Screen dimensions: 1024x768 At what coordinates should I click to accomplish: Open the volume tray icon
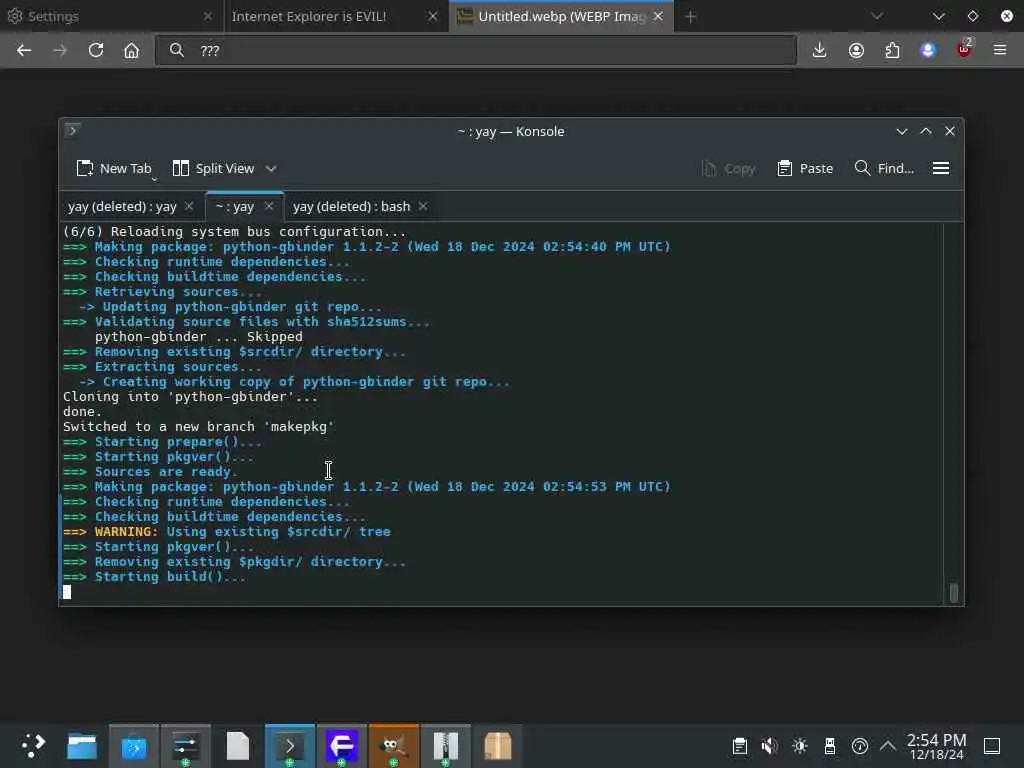[769, 746]
